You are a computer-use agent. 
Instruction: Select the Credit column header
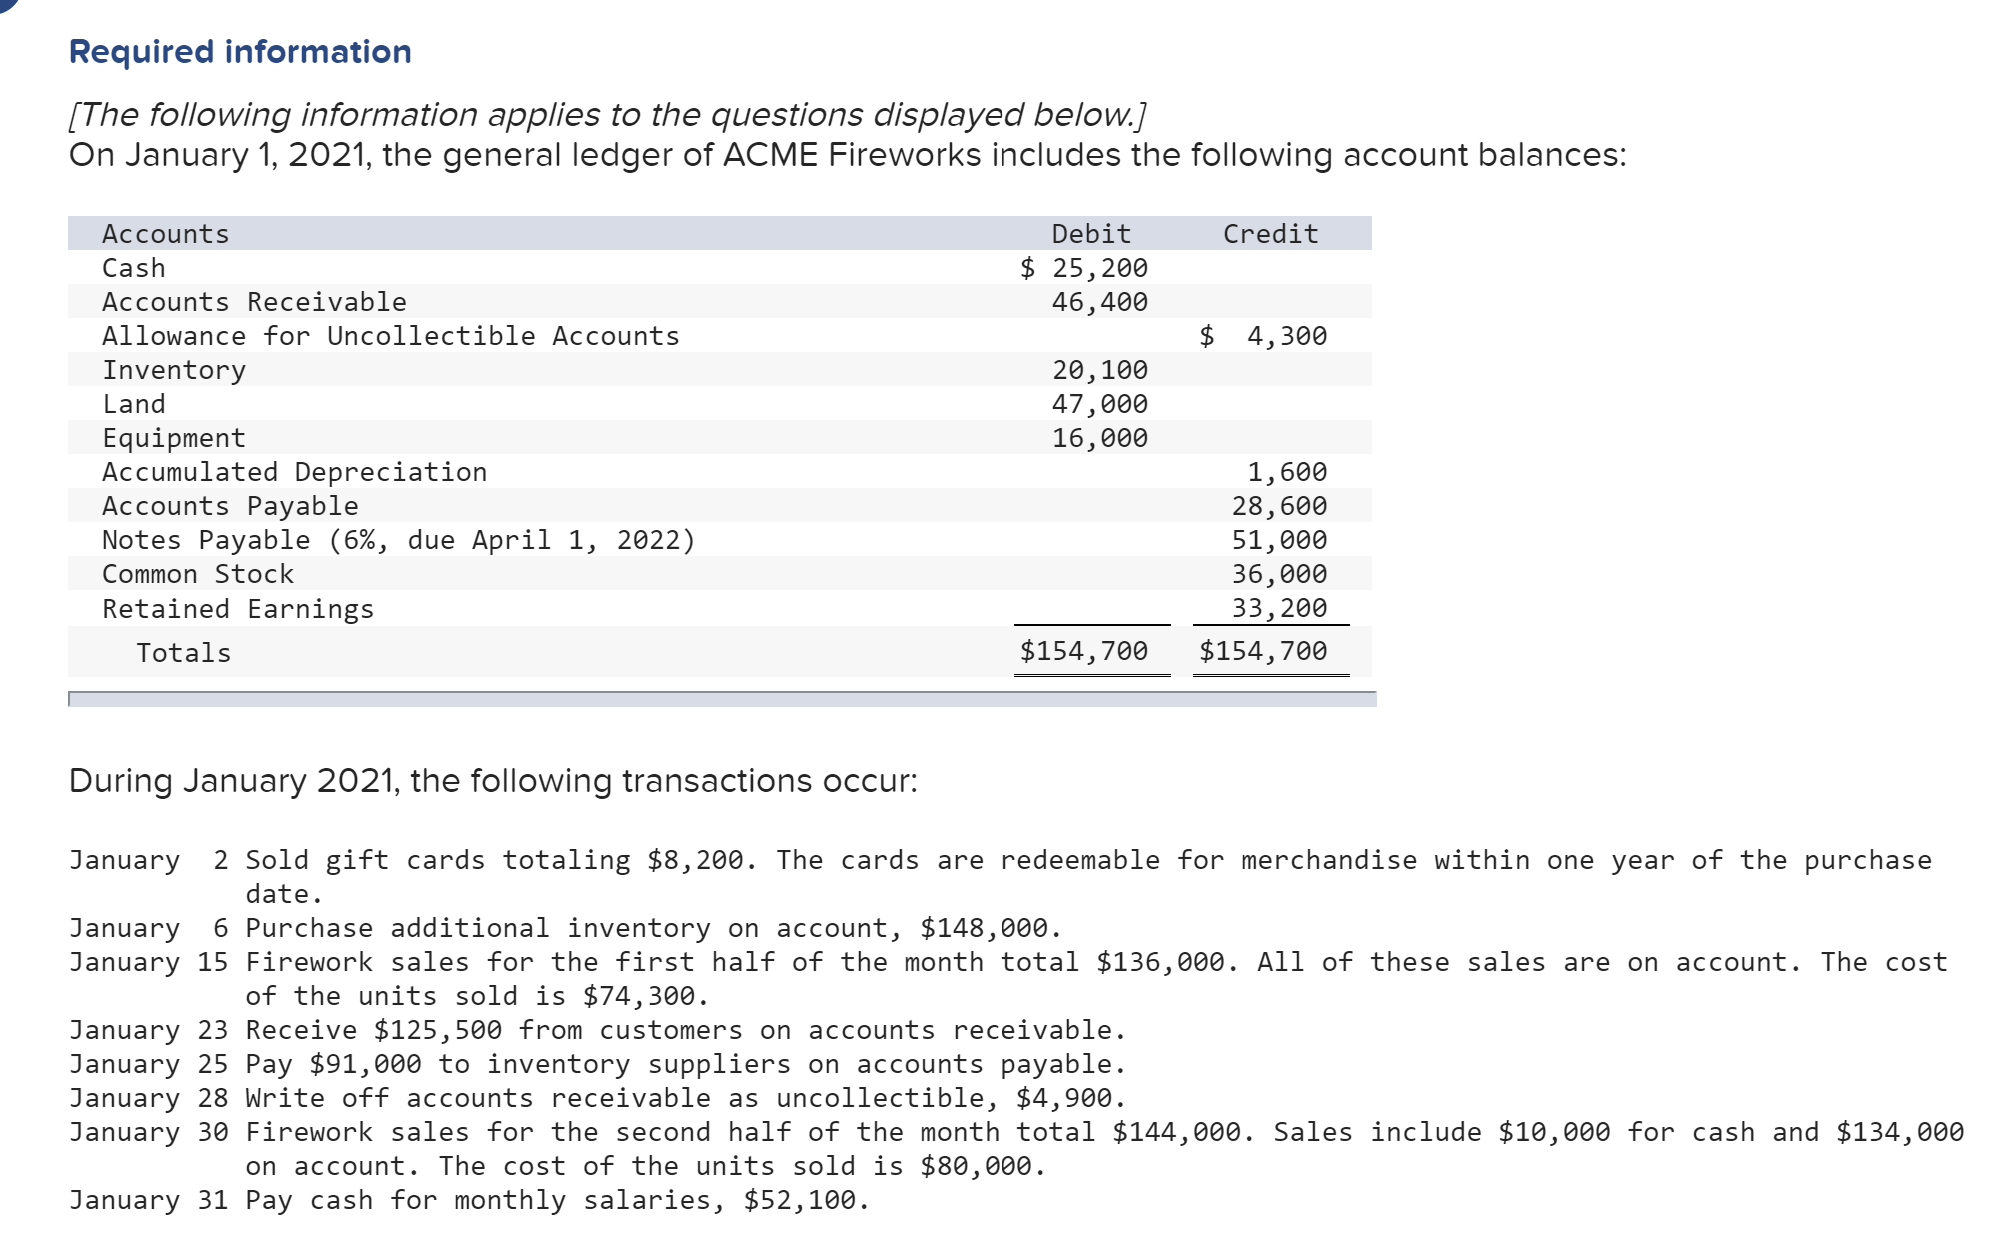pos(1271,234)
